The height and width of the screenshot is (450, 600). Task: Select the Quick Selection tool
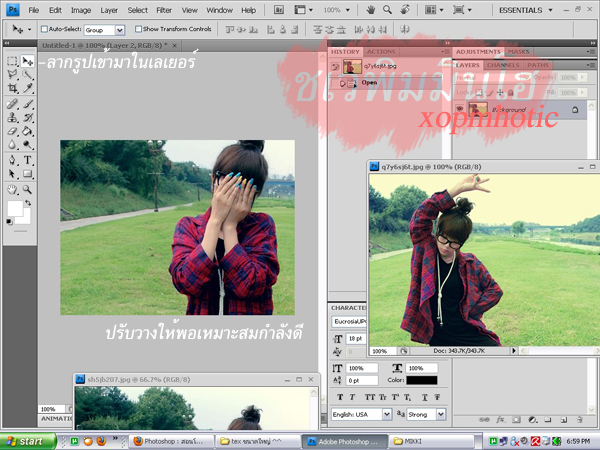tap(28, 74)
